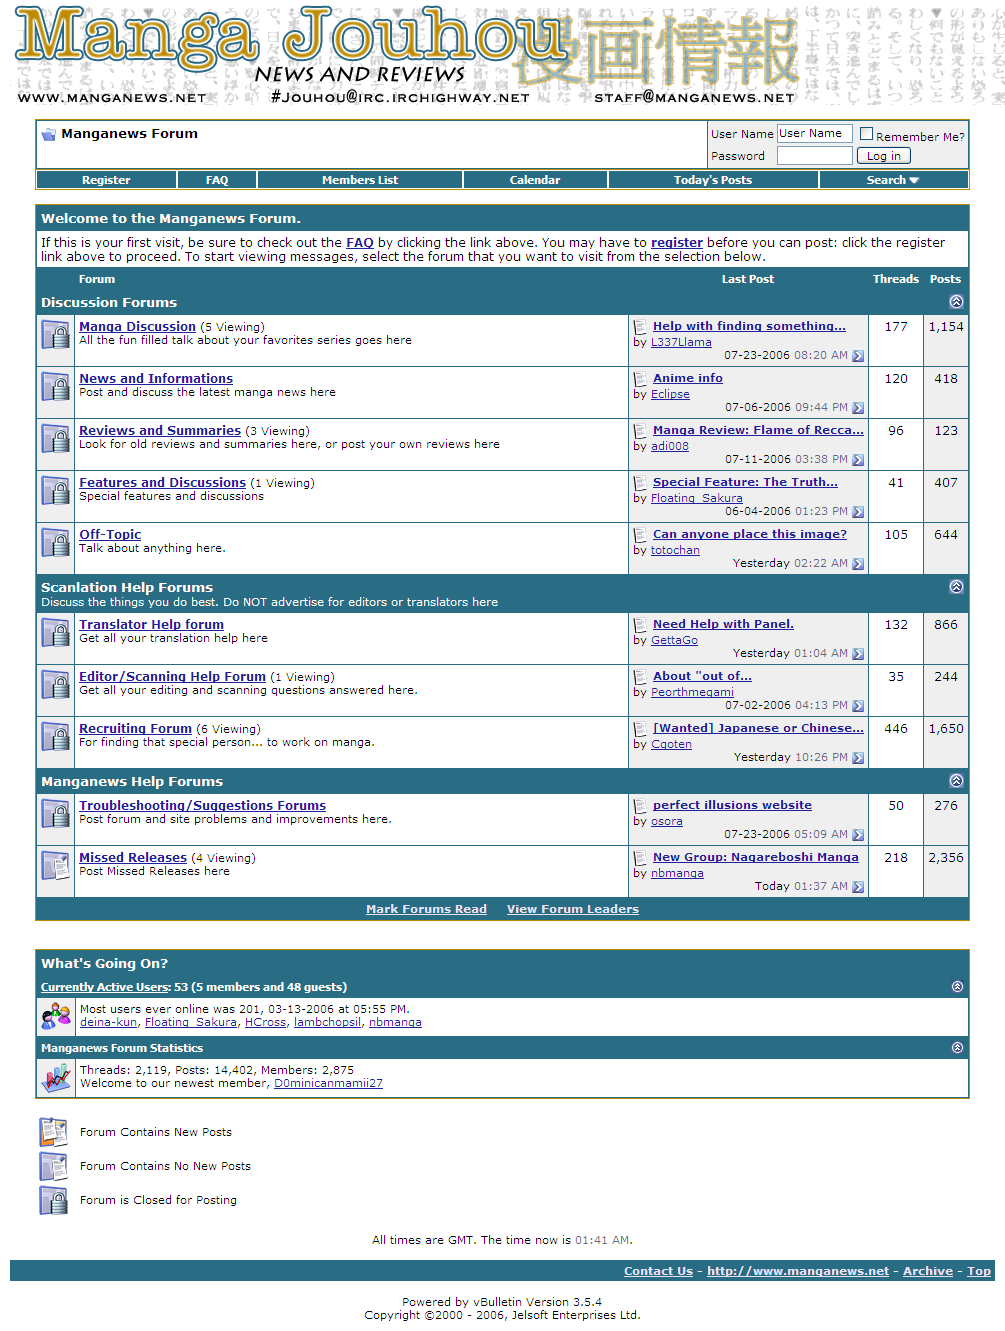The width and height of the screenshot is (1005, 1331).
Task: Go to last post arrow for Help with finding something
Action: pyautogui.click(x=858, y=356)
